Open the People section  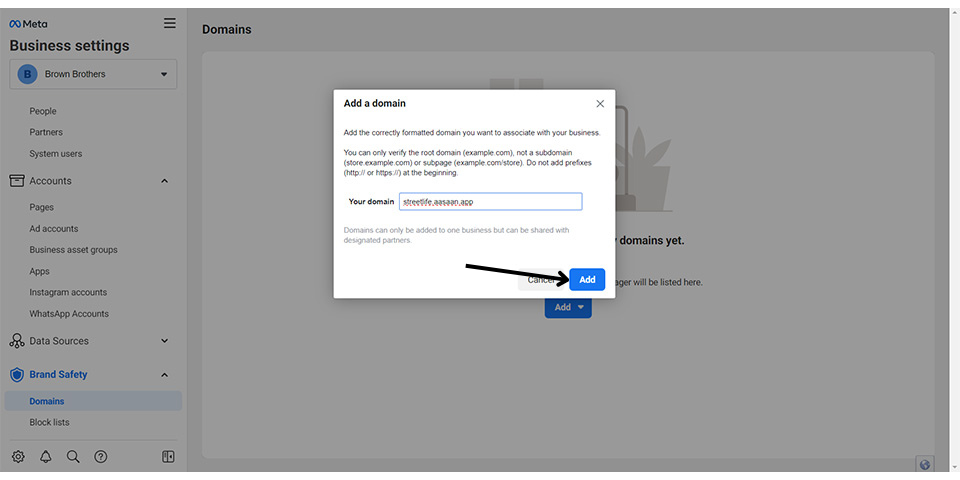43,111
